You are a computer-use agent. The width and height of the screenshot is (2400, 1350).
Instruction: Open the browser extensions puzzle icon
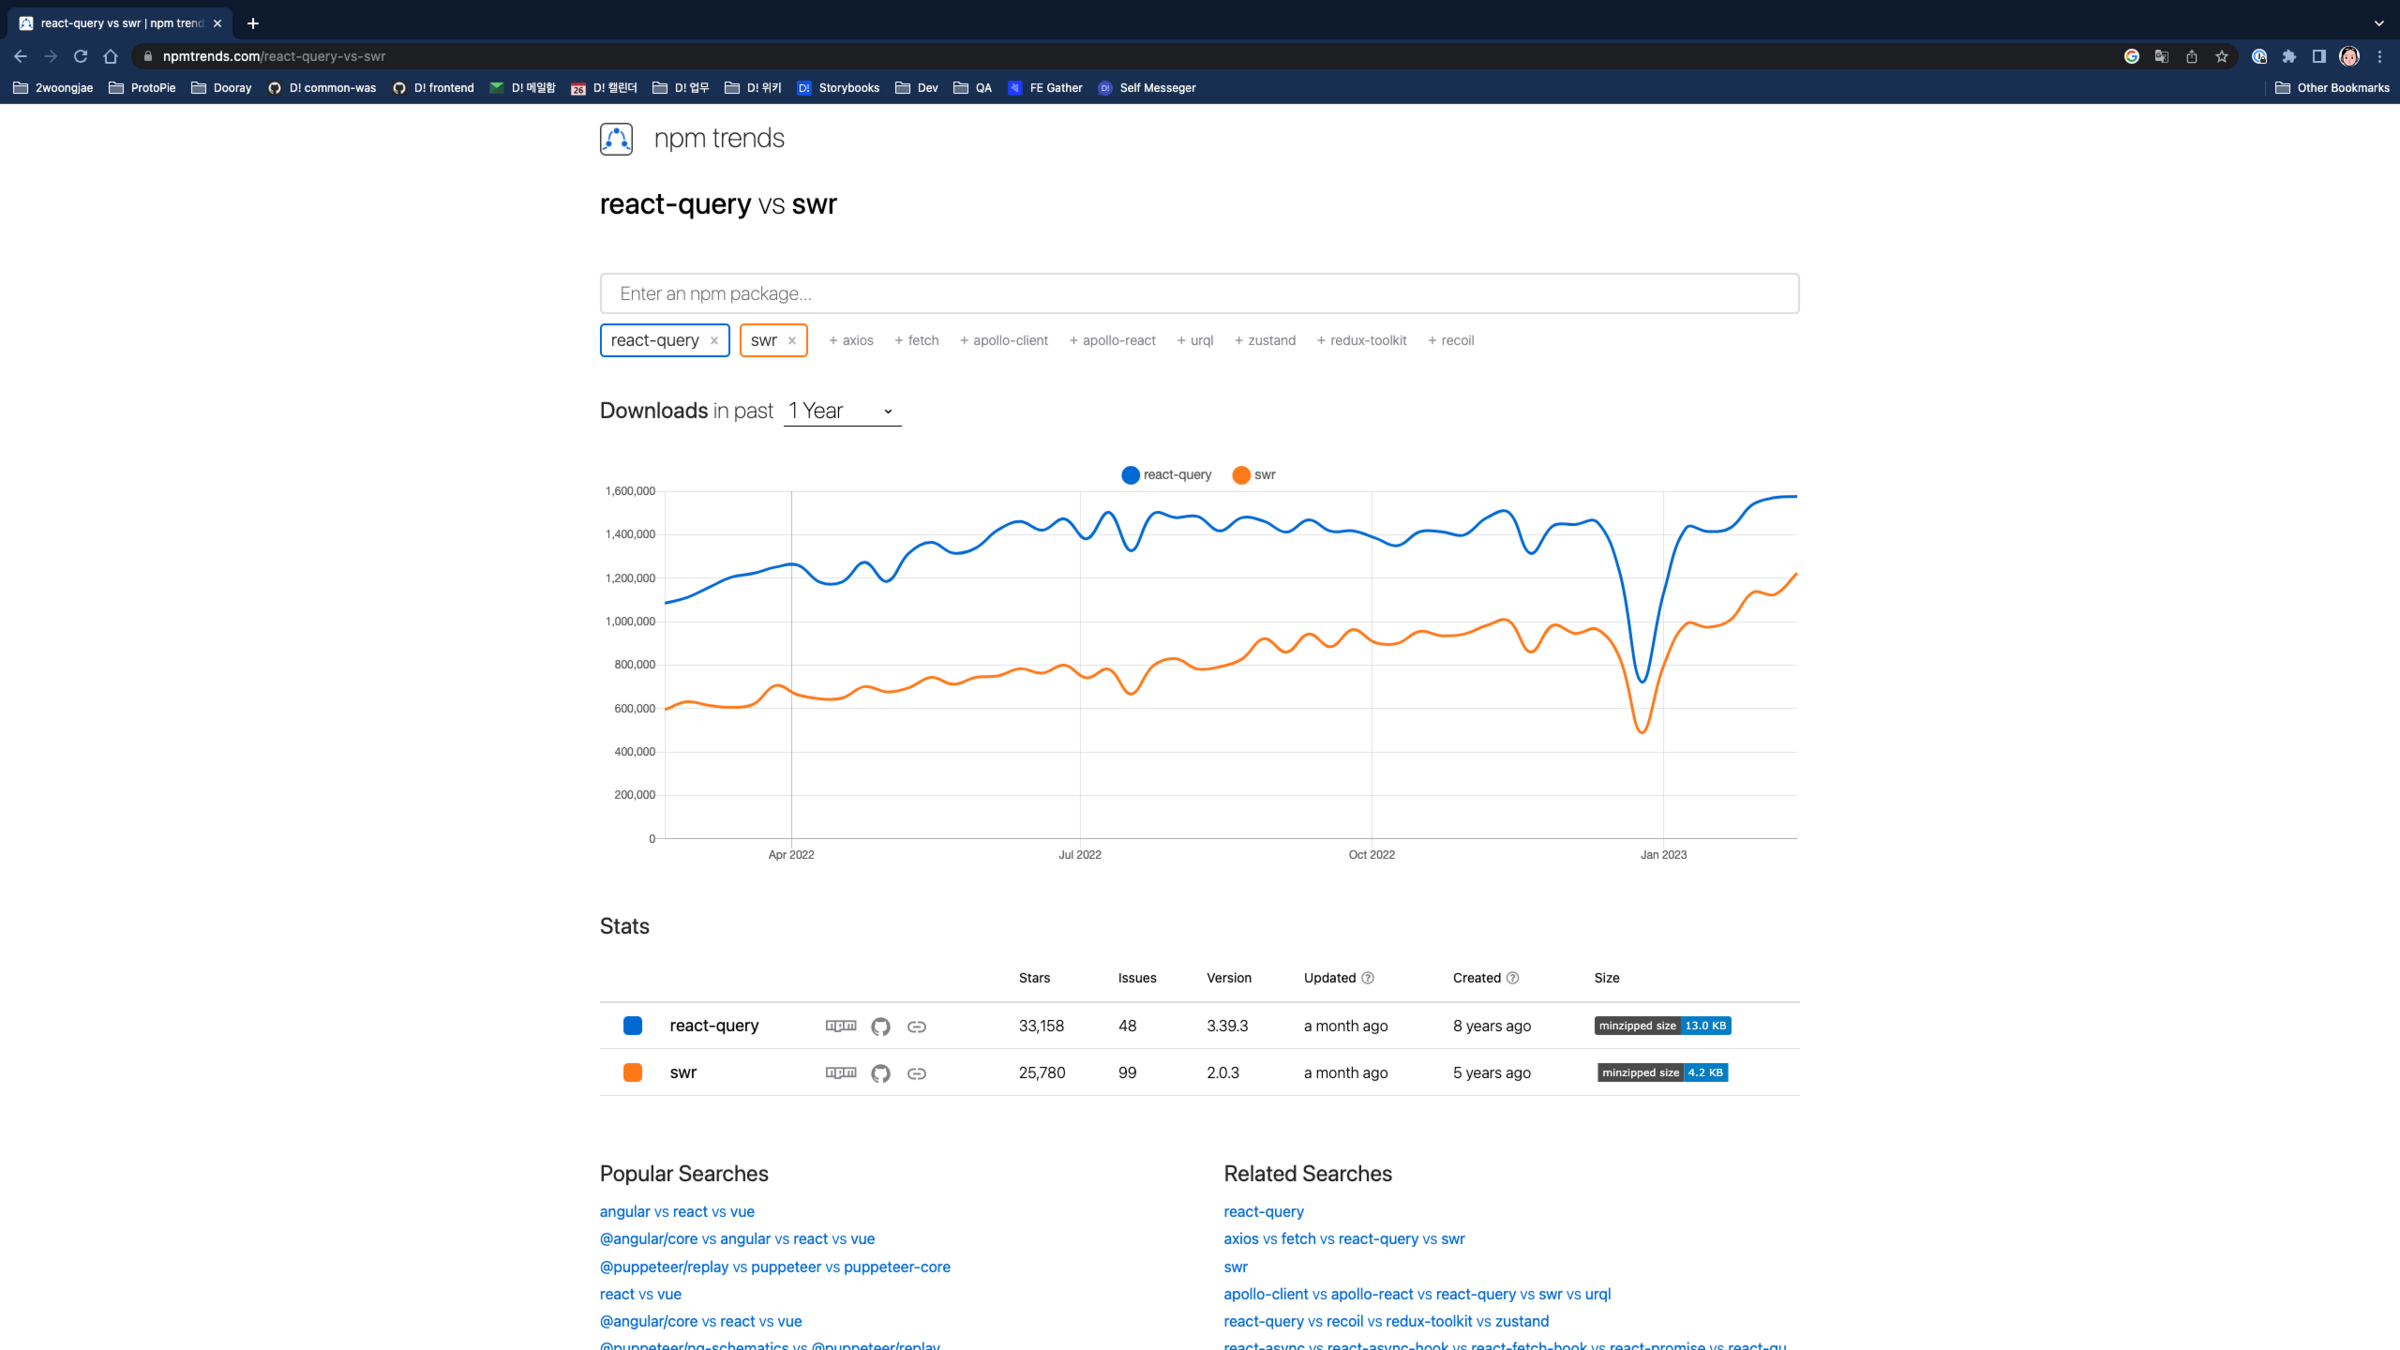[x=2289, y=56]
